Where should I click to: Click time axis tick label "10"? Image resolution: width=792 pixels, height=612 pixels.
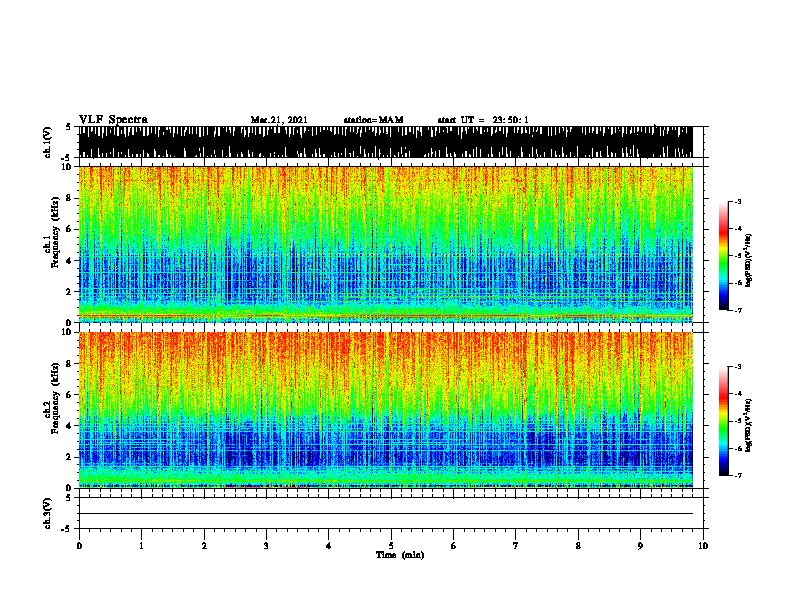(x=703, y=546)
